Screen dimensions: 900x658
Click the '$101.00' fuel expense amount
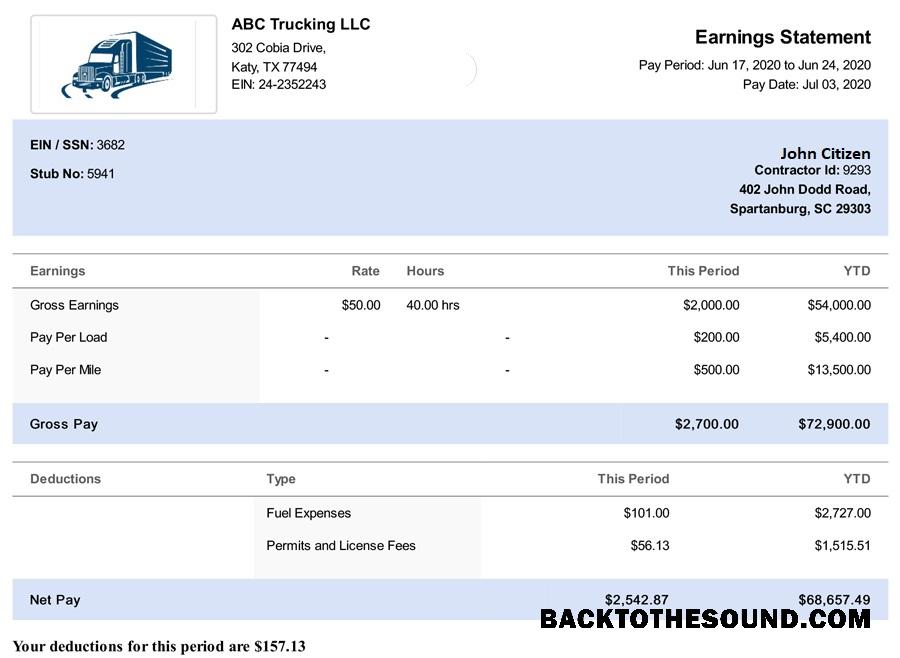tap(646, 513)
